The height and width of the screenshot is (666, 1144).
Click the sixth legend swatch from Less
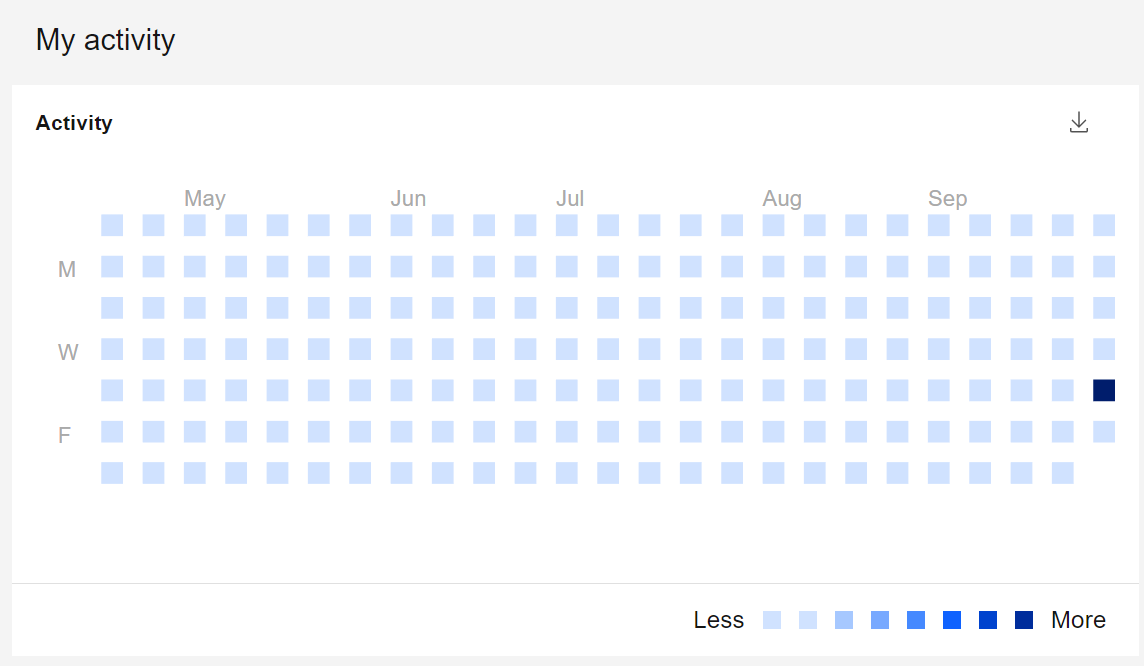[x=952, y=620]
